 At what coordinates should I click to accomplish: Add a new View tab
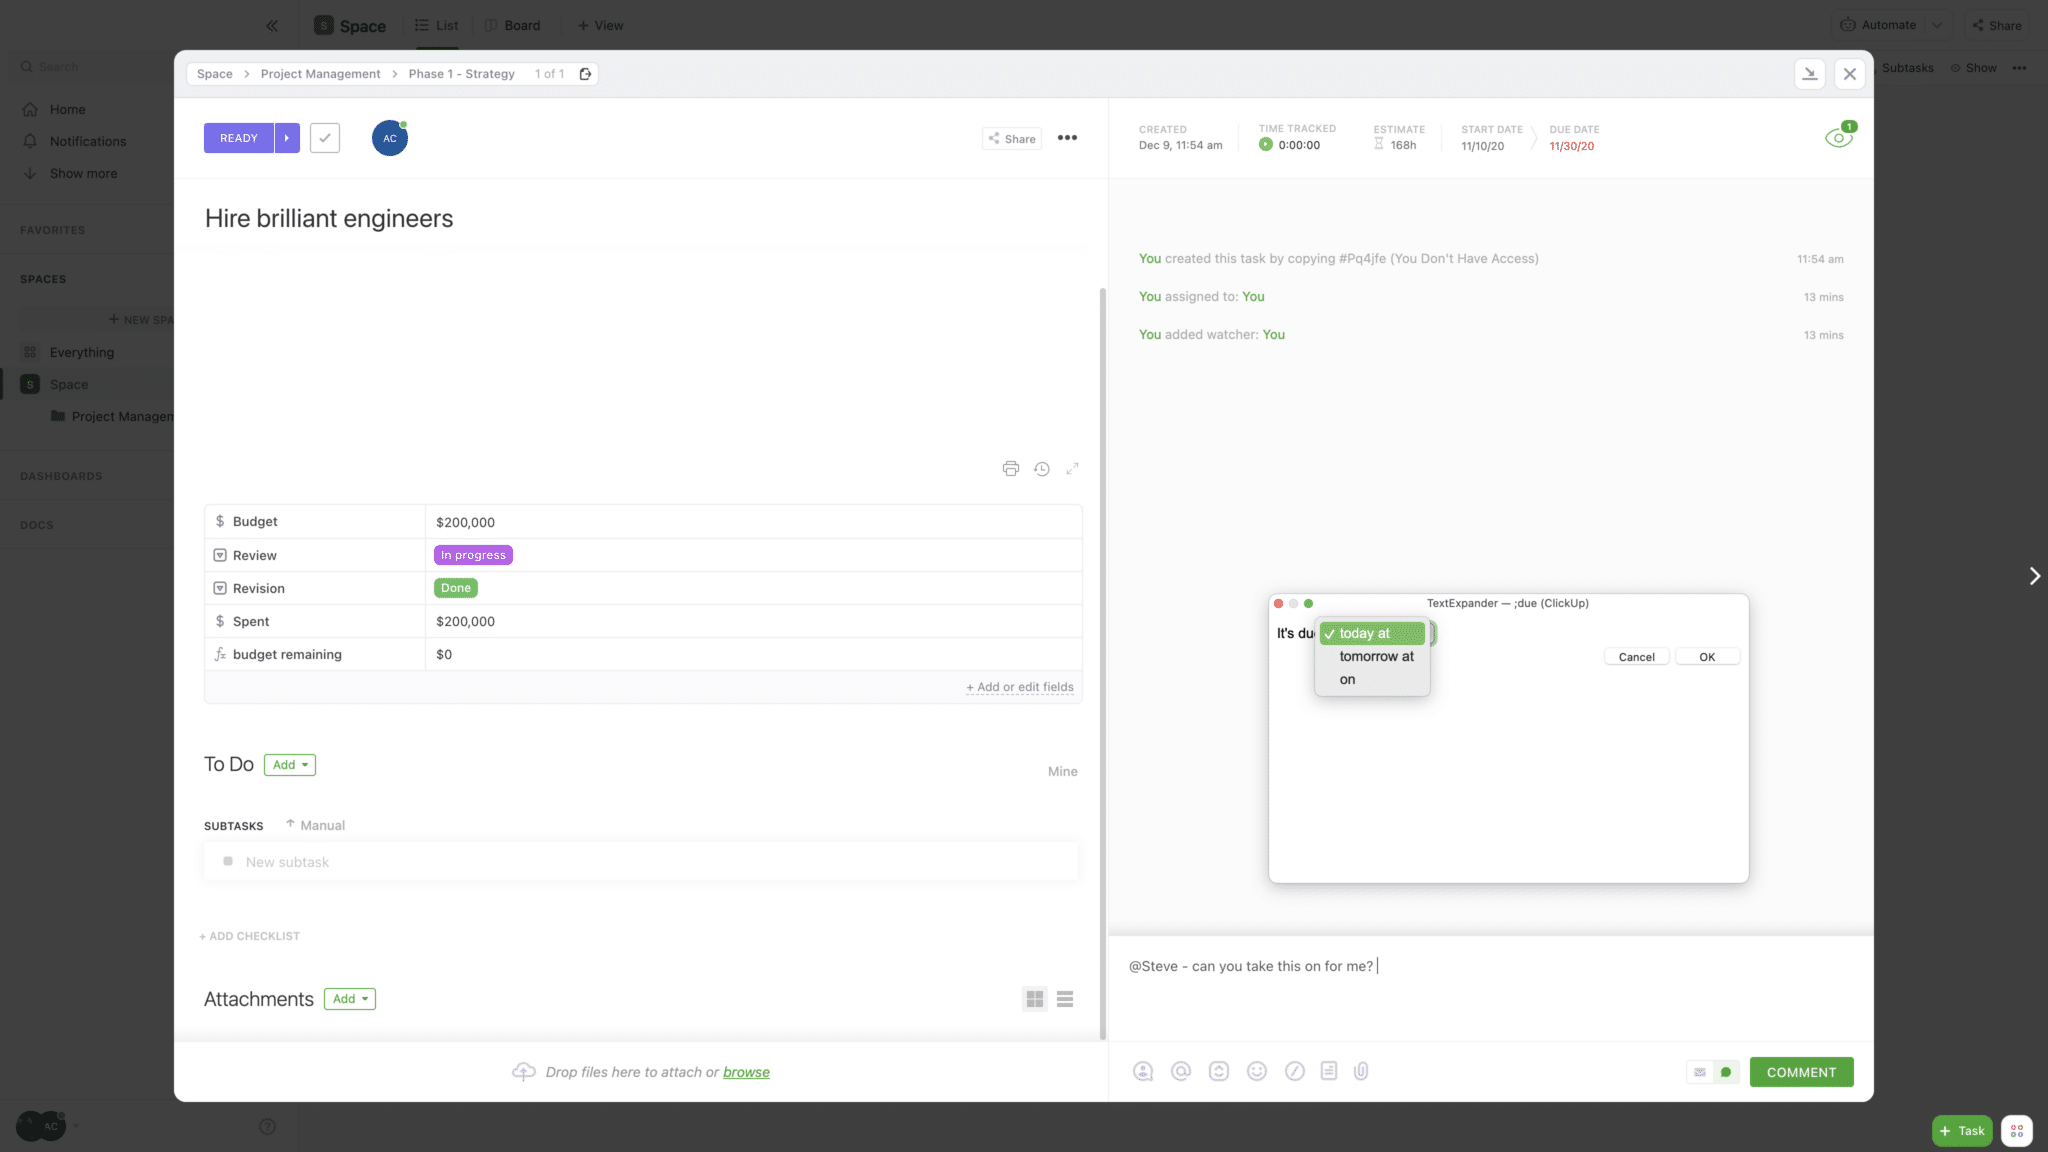coord(600,26)
